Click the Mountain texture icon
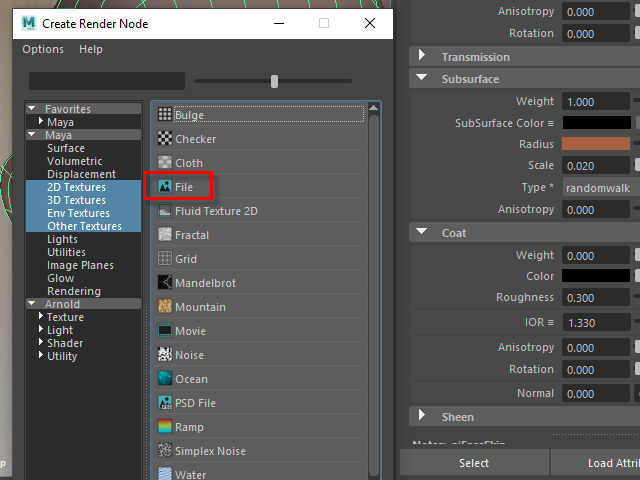This screenshot has height=480, width=640. pos(165,307)
